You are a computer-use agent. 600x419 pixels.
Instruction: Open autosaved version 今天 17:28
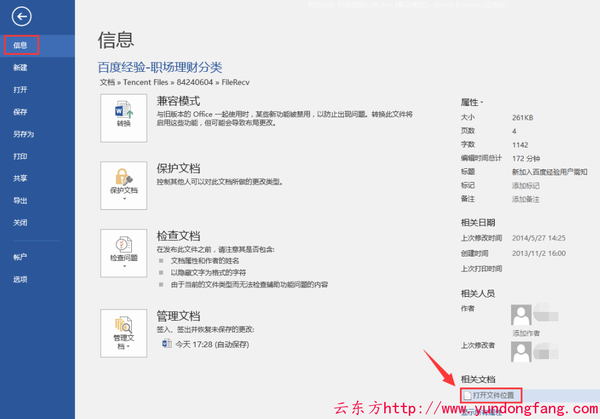(x=212, y=344)
